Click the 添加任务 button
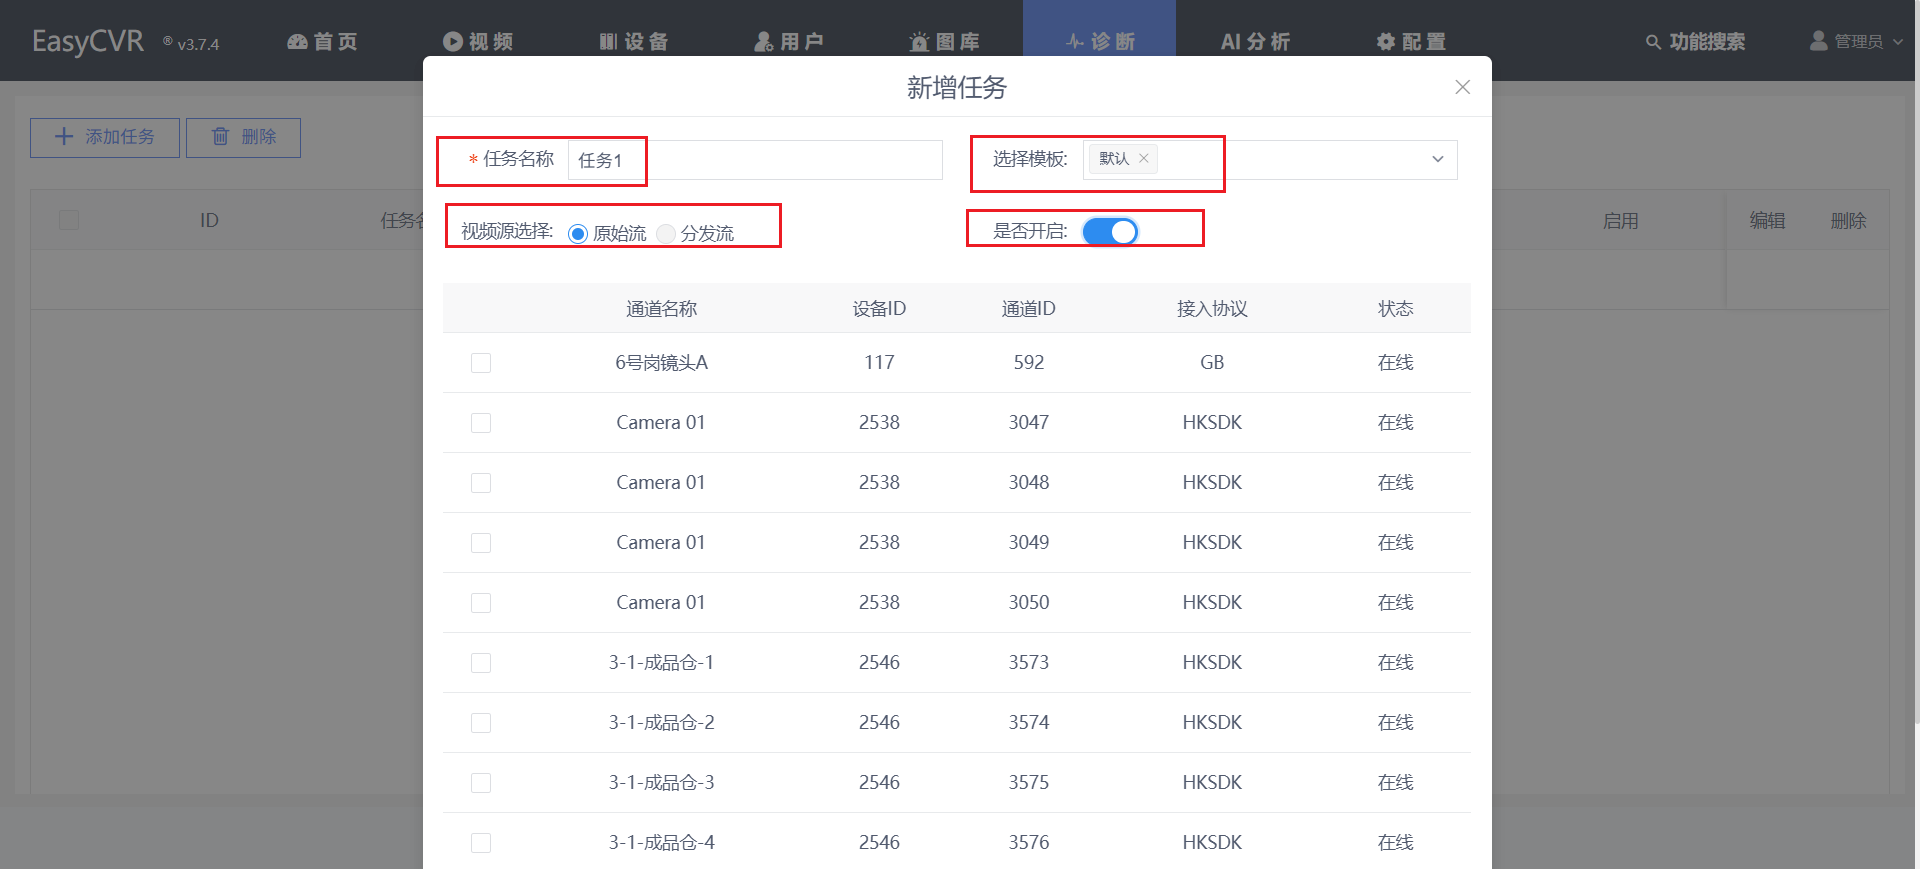Screen dimensions: 1920x869 (x=105, y=137)
